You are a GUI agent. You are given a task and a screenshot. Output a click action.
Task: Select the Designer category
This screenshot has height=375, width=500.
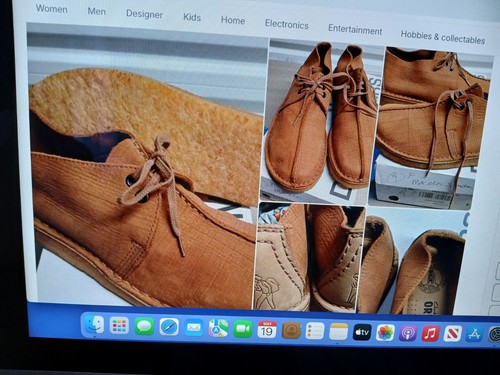pos(144,14)
